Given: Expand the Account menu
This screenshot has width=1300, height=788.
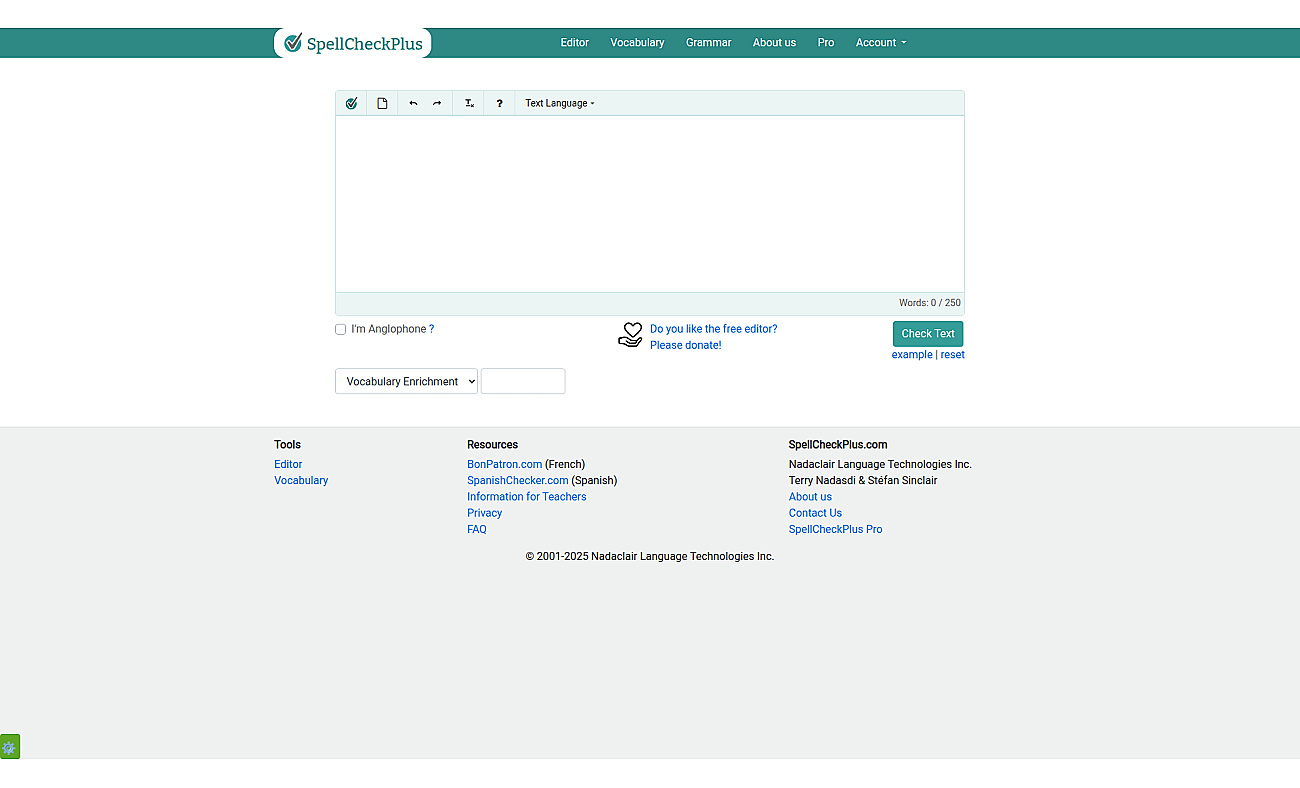Looking at the screenshot, I should click(881, 43).
